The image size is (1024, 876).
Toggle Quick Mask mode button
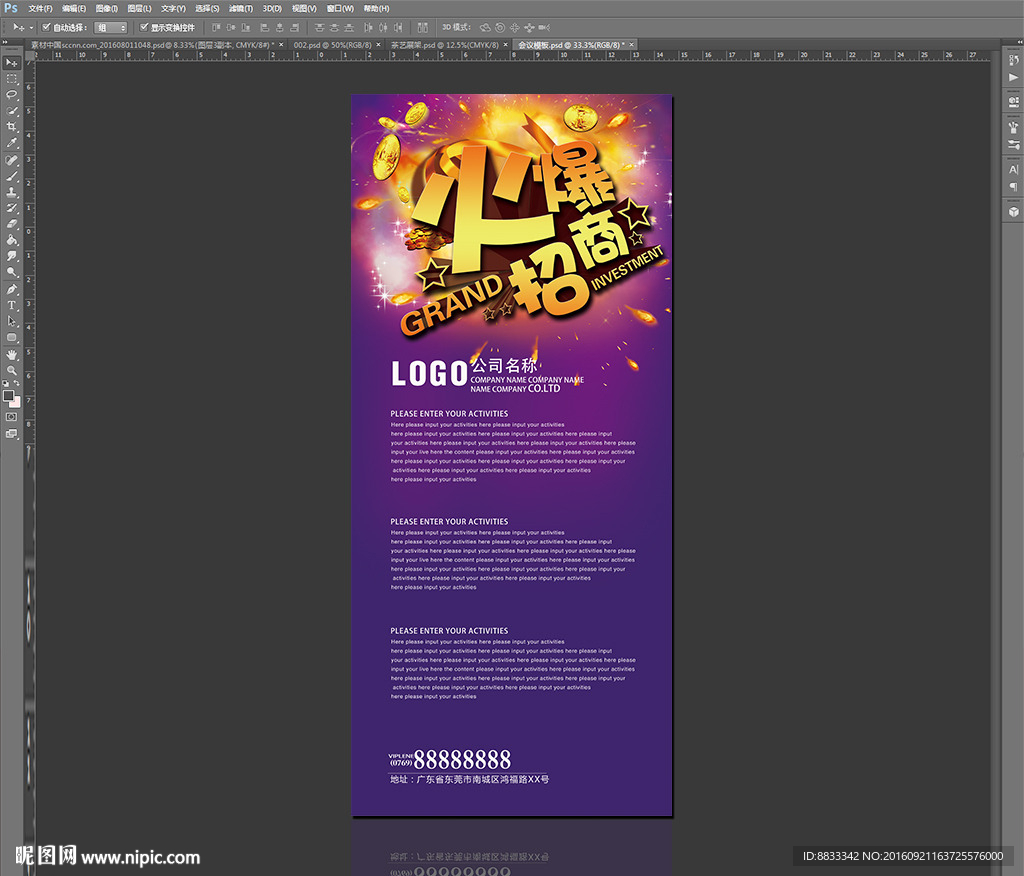pyautogui.click(x=12, y=417)
